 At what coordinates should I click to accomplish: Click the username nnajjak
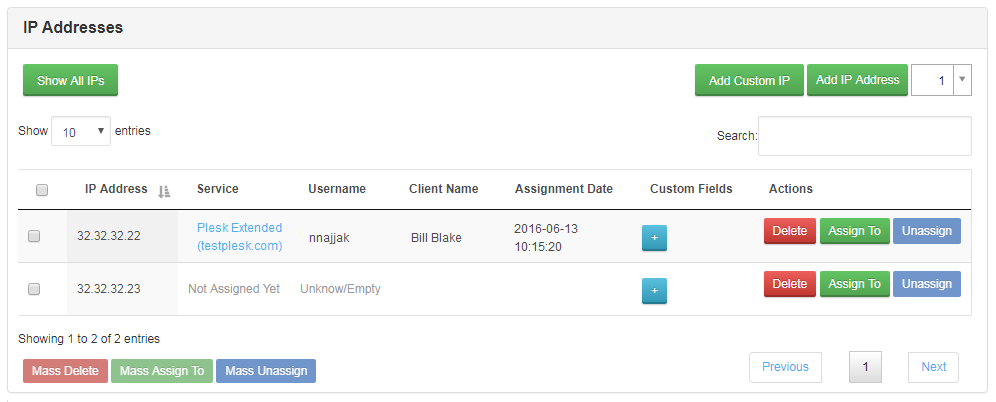click(x=329, y=238)
